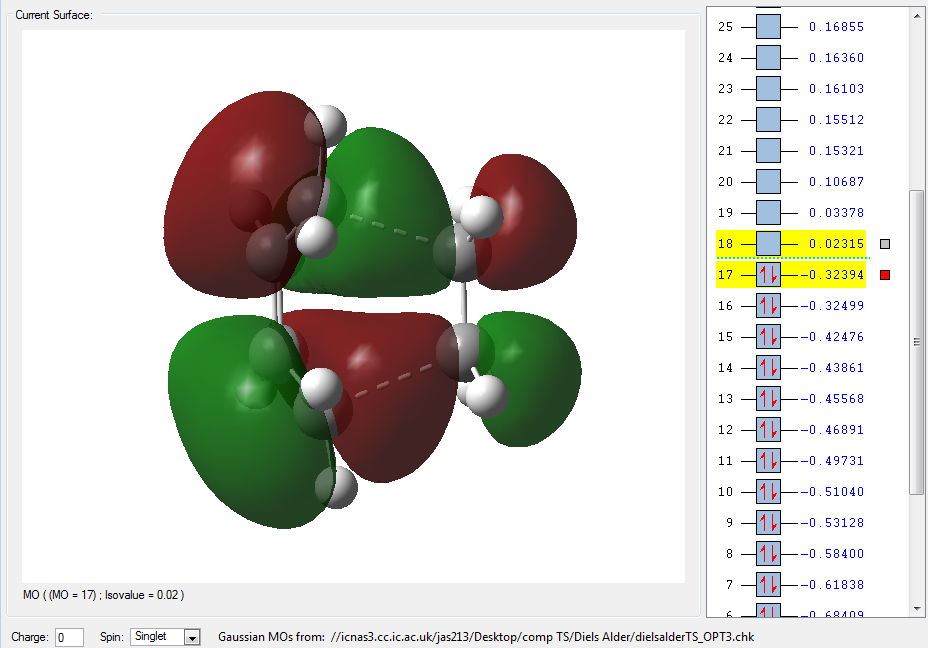
Task: Select orbital 24 occupancy box
Action: coord(768,57)
